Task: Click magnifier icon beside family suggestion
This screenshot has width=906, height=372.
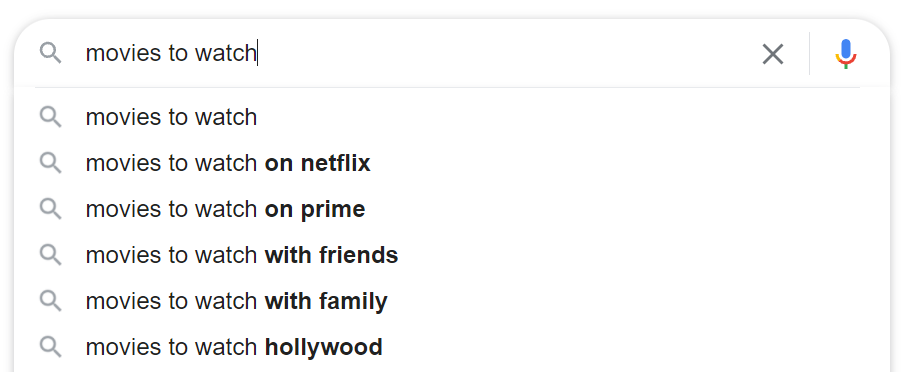Action: pyautogui.click(x=50, y=302)
